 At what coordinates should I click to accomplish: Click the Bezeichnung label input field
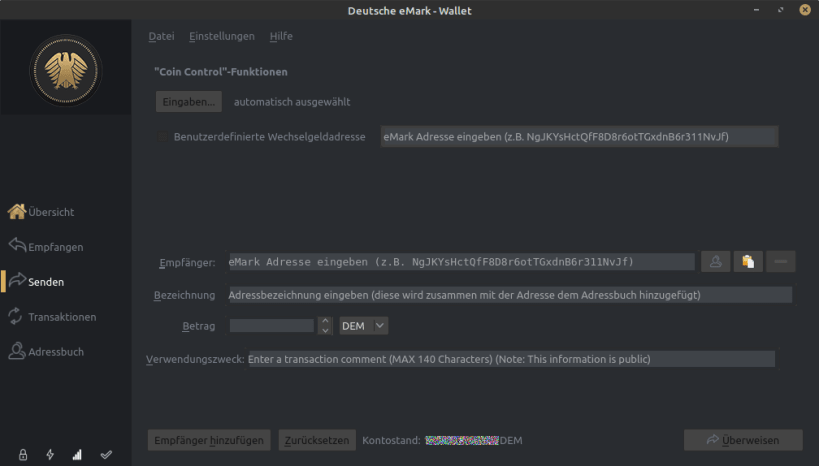click(x=510, y=295)
